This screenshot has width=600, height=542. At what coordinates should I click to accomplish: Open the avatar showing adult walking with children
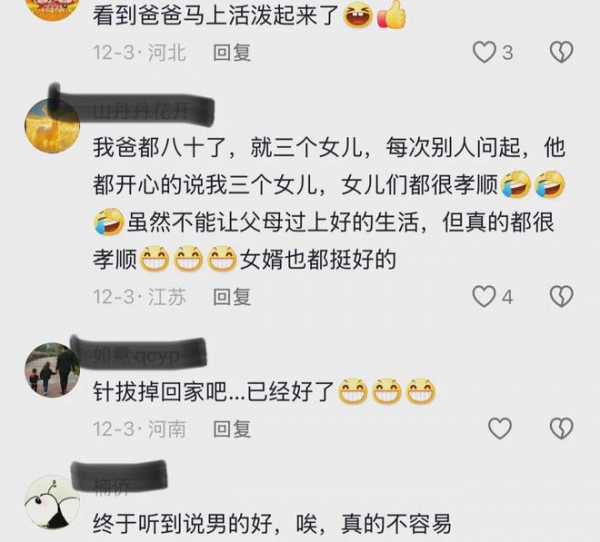[52, 370]
